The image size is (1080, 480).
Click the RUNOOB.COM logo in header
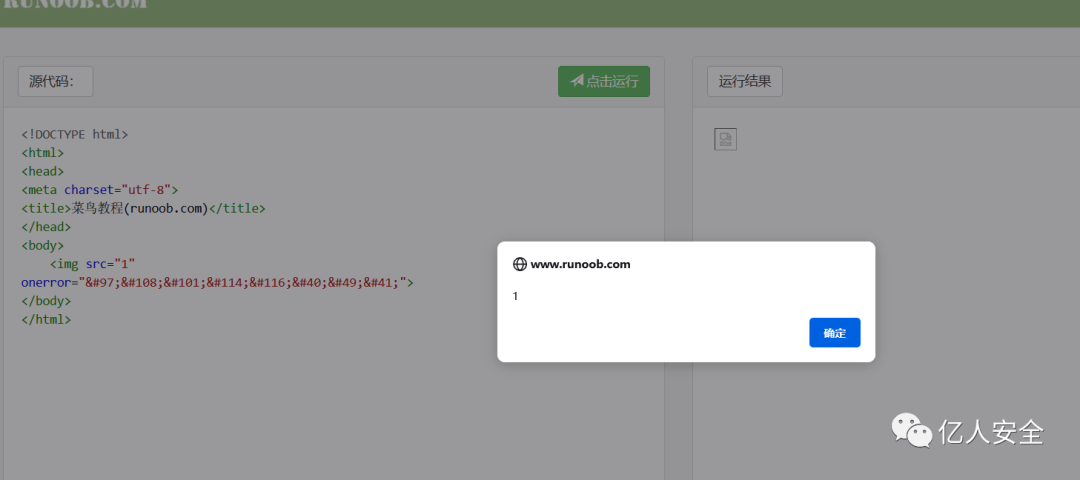(x=74, y=4)
